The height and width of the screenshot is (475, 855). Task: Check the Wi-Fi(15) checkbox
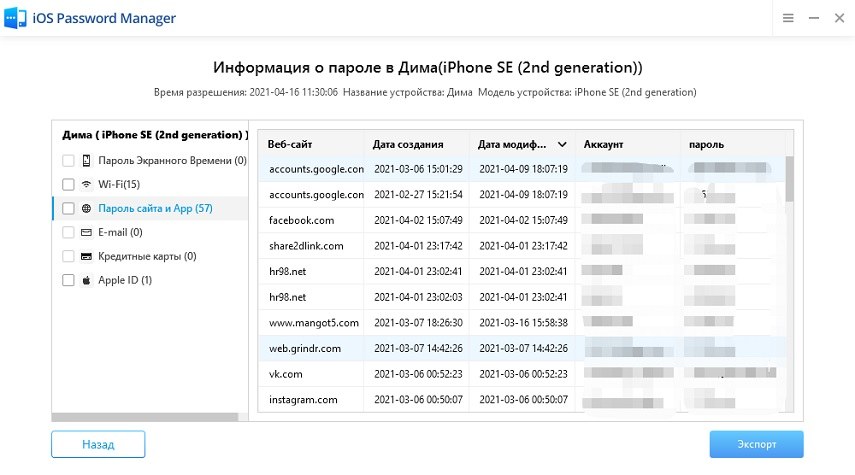pos(68,184)
